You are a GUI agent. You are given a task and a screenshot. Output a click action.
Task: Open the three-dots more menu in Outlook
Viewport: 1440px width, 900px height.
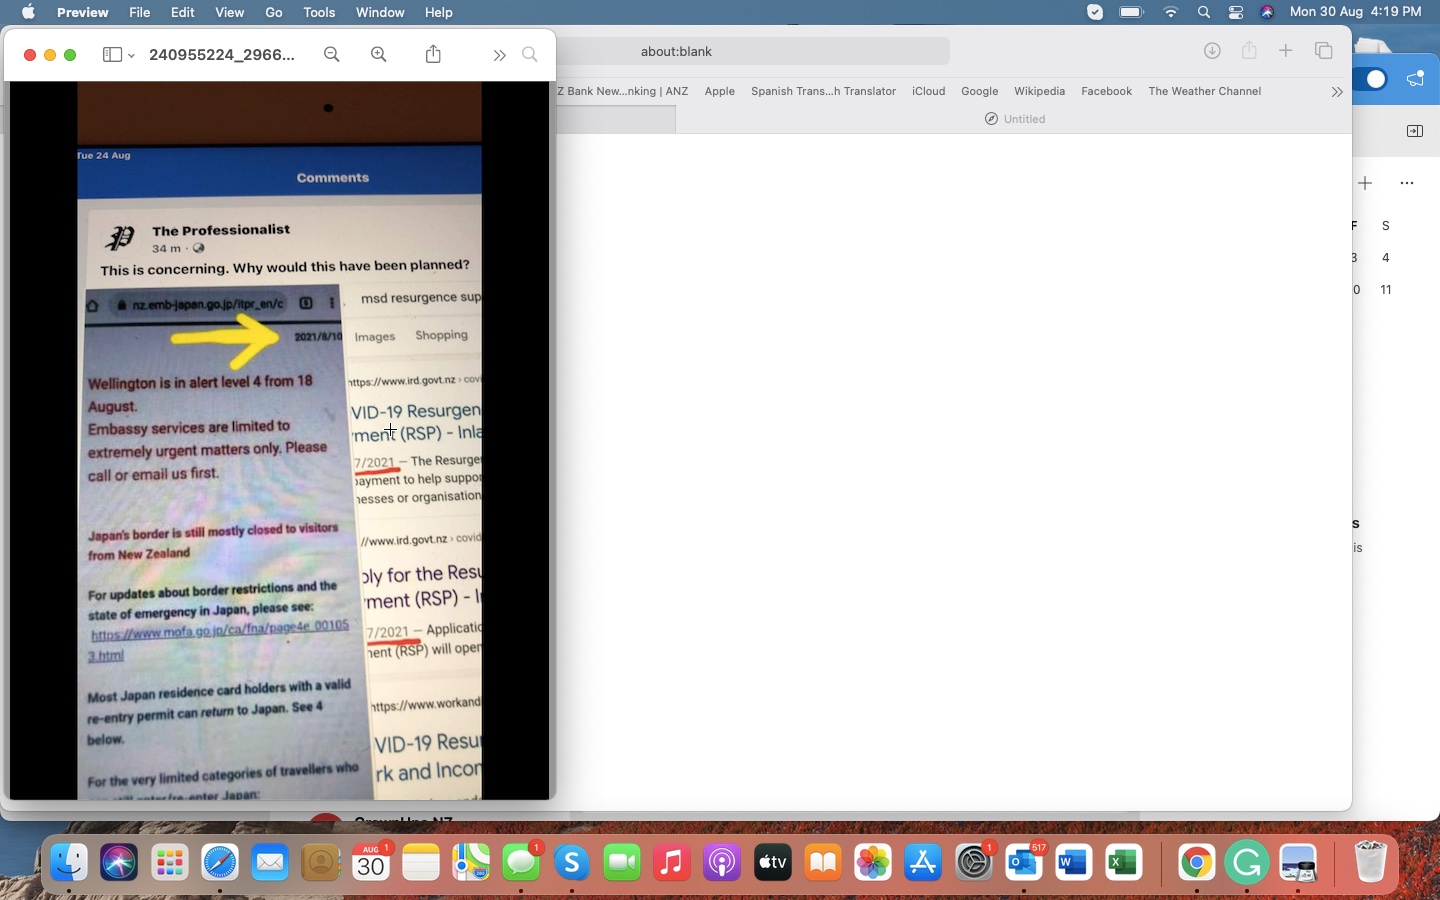[1407, 183]
